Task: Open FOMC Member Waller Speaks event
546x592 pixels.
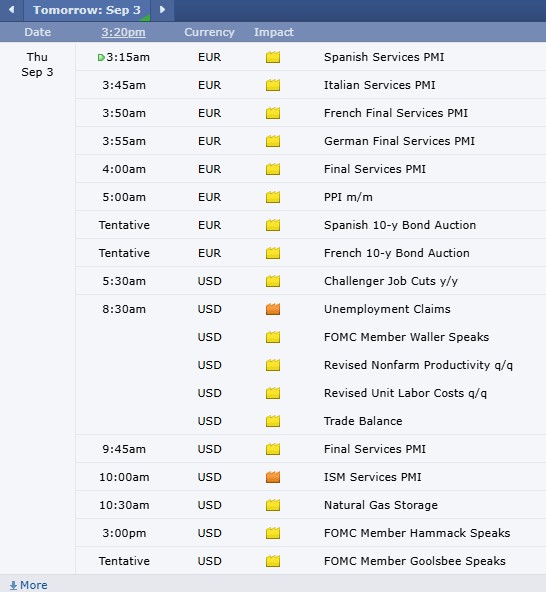Action: pyautogui.click(x=406, y=337)
